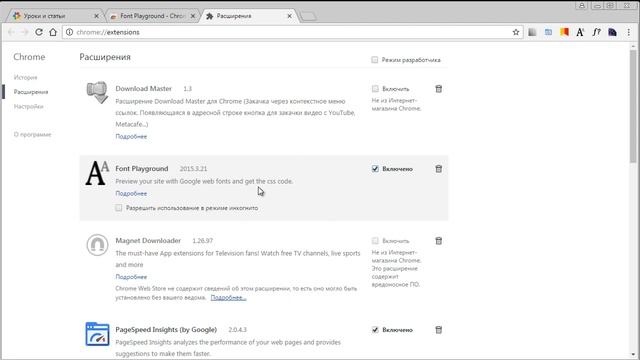Remove Magnet Downloader using trash icon
Screen dimensions: 640x360
click(x=439, y=241)
